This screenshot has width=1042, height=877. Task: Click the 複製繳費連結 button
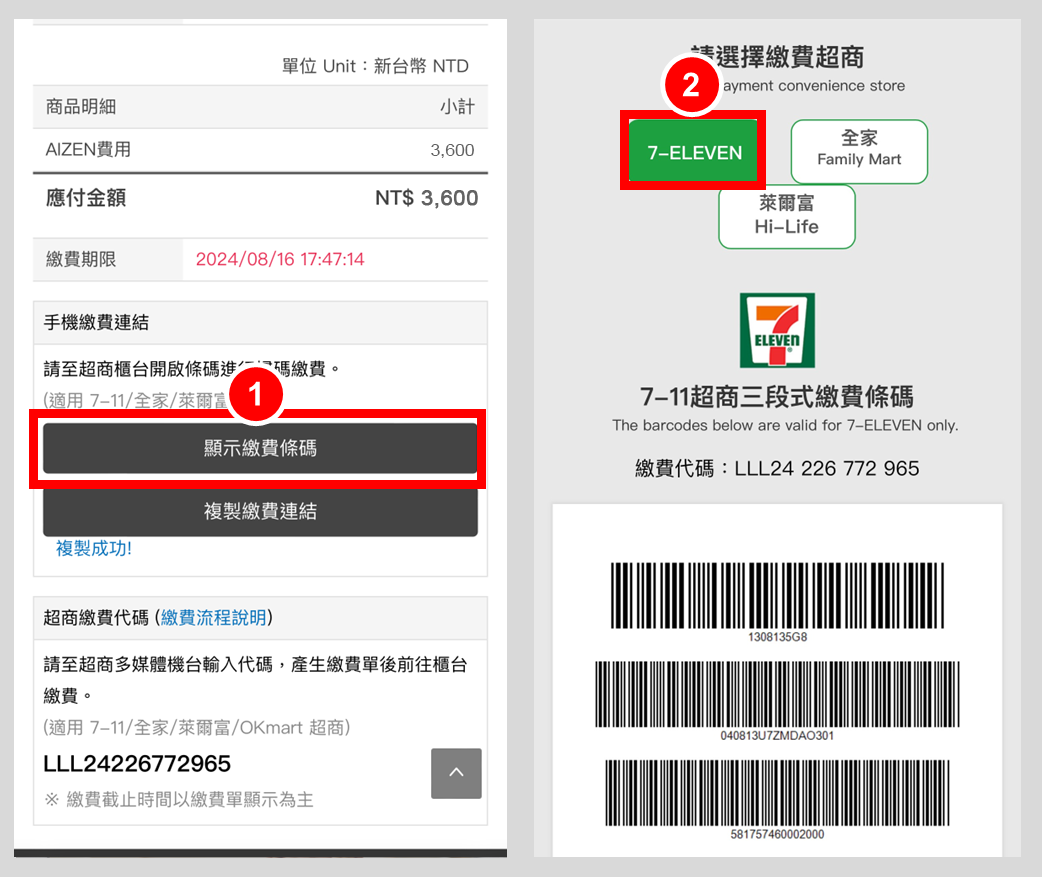tap(260, 511)
